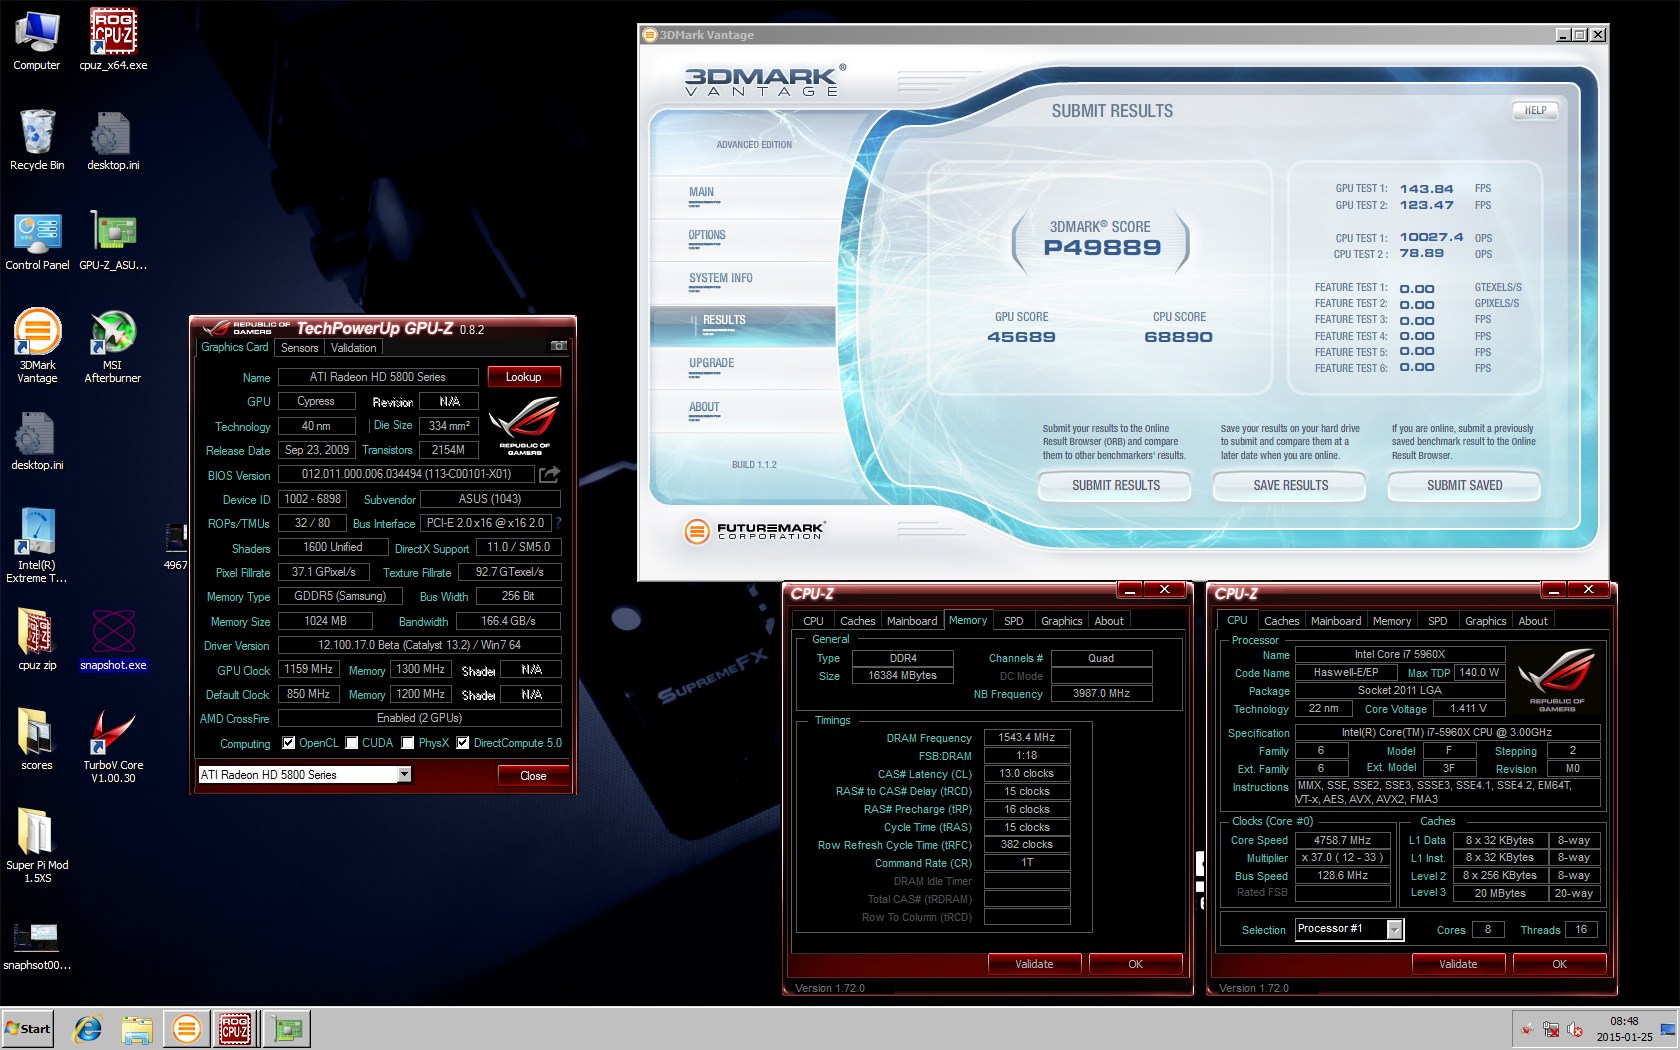Open Intel(R) Extreme Tuning shortcut

37,546
